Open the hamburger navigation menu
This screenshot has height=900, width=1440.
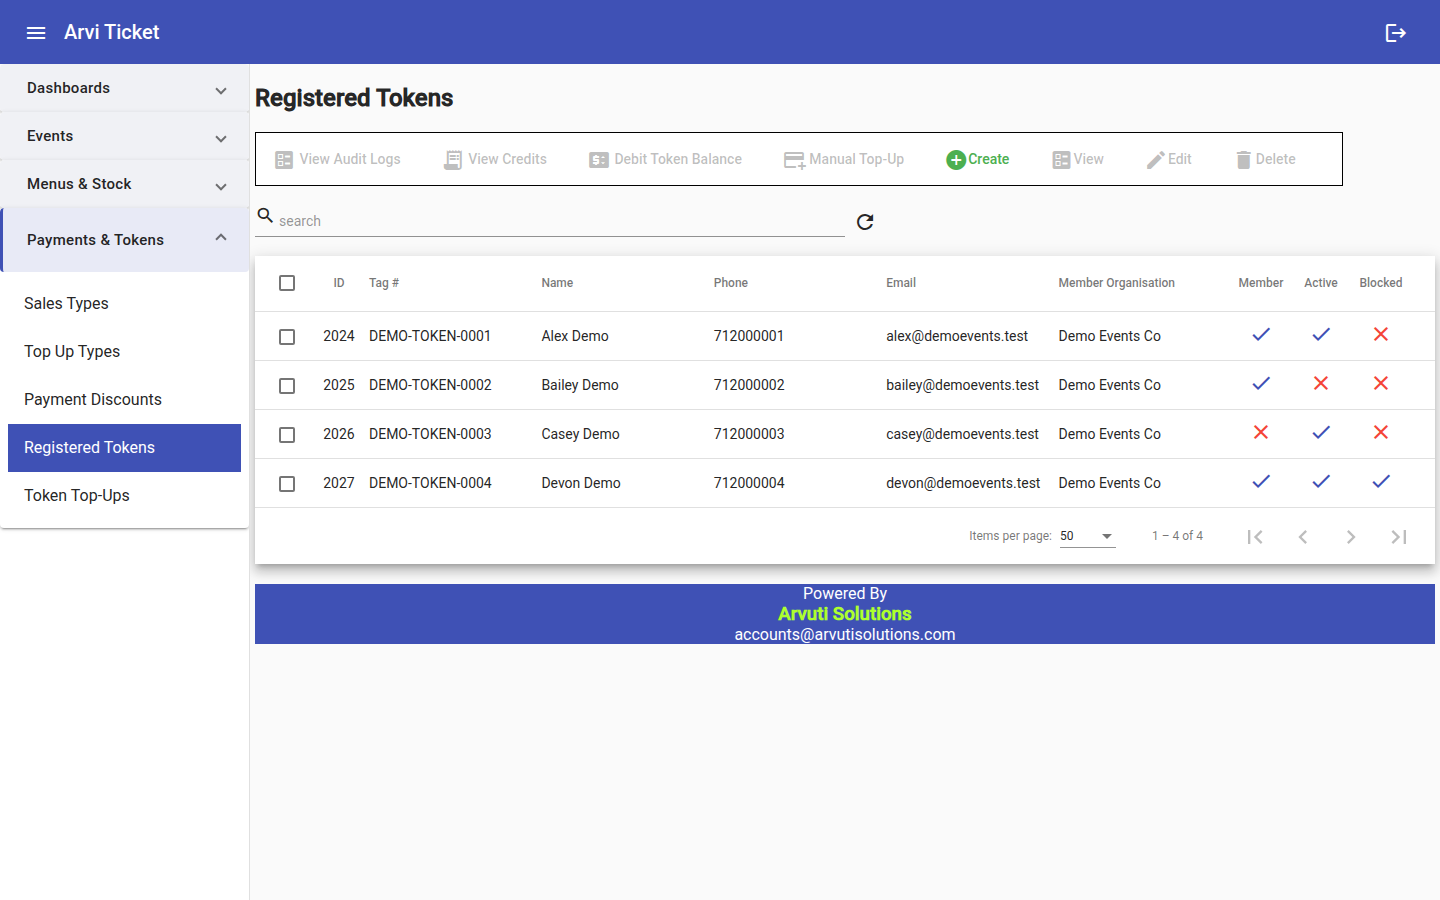coord(36,33)
